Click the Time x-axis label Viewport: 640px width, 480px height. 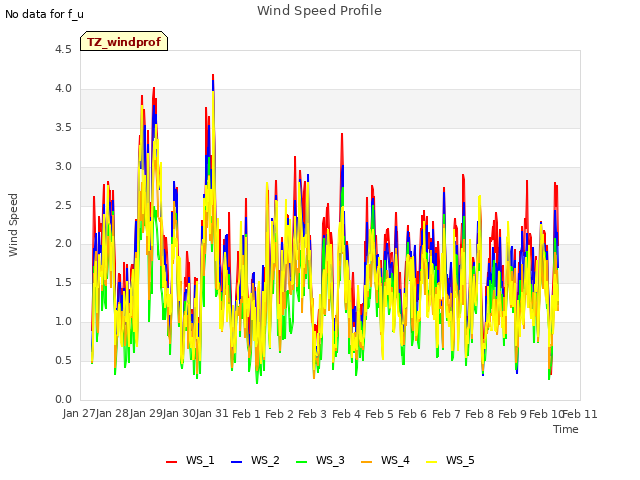(x=566, y=429)
